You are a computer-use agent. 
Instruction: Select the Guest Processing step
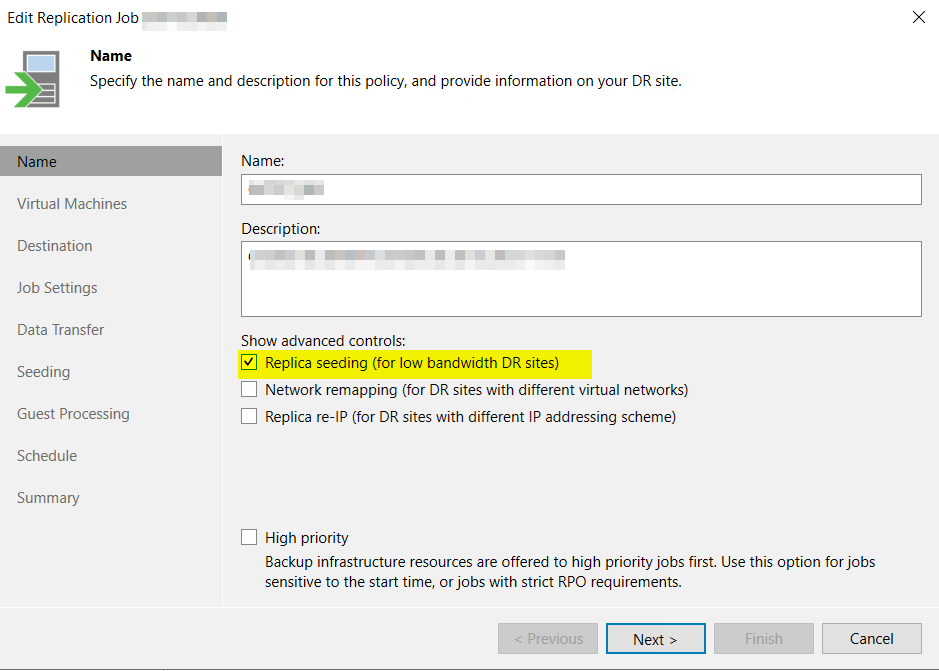click(73, 414)
